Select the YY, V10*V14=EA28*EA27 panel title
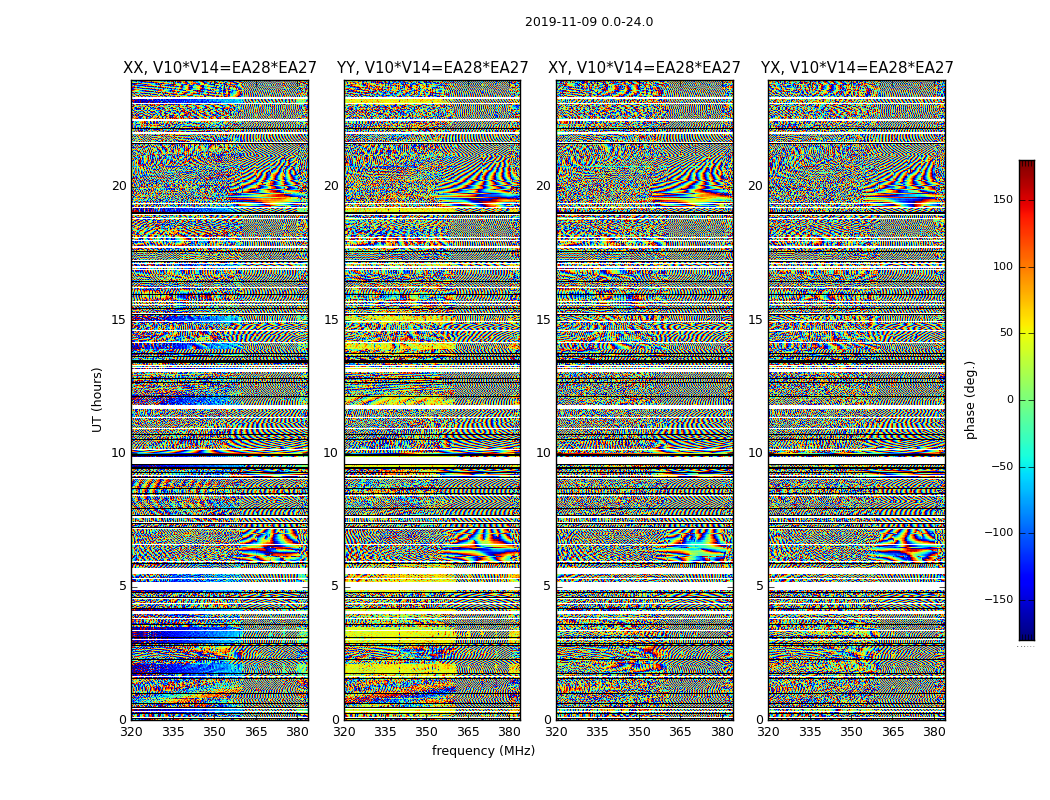Image resolution: width=1050 pixels, height=800 pixels. point(432,68)
